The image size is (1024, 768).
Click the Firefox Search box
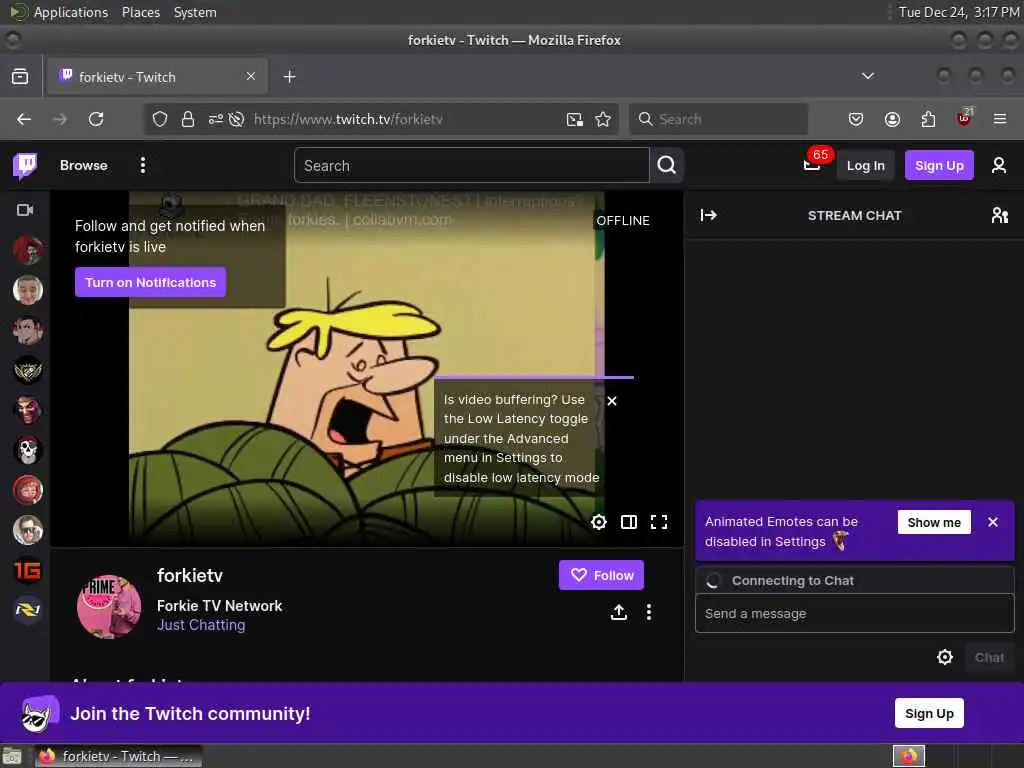[718, 119]
